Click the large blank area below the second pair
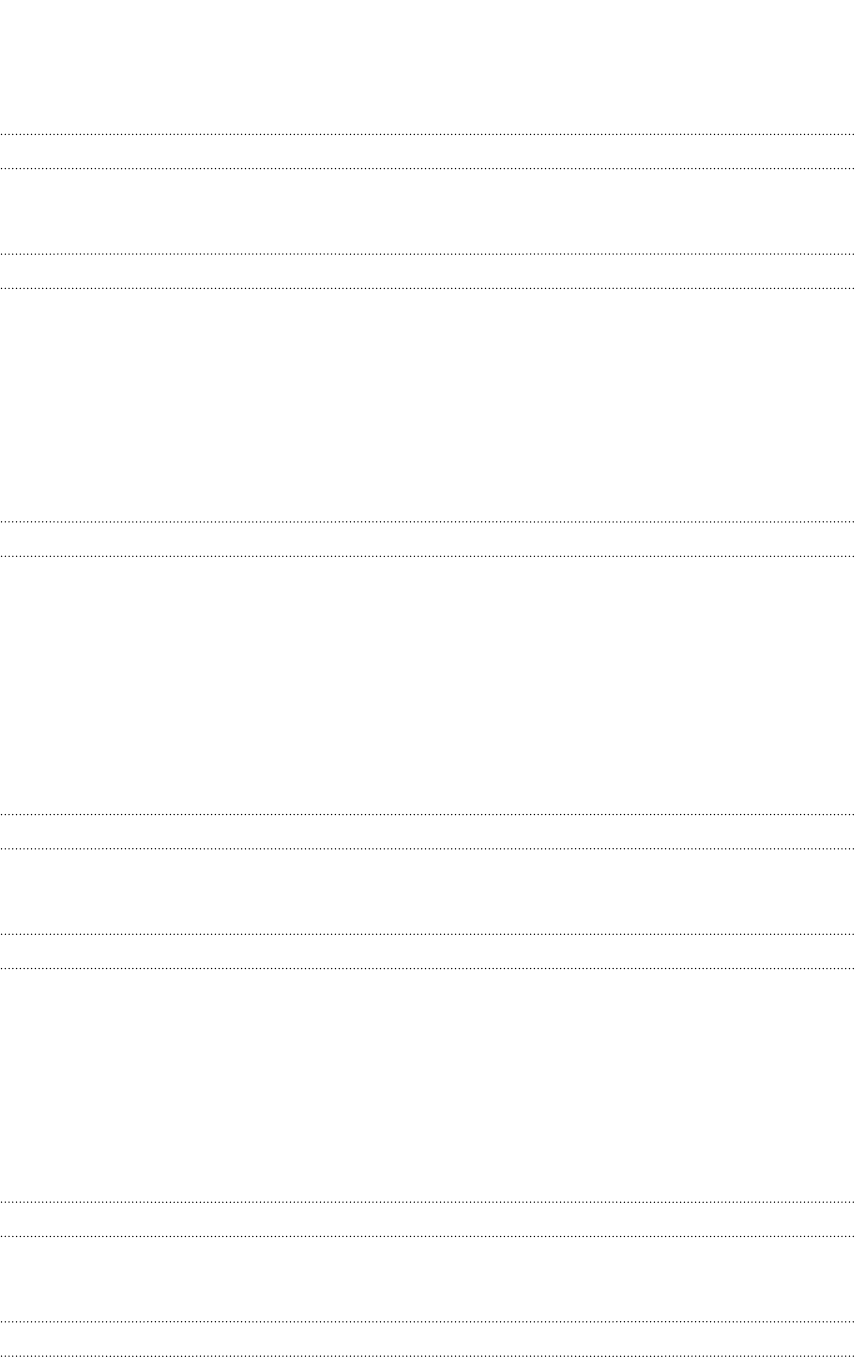The width and height of the screenshot is (855, 1357). coord(427,405)
